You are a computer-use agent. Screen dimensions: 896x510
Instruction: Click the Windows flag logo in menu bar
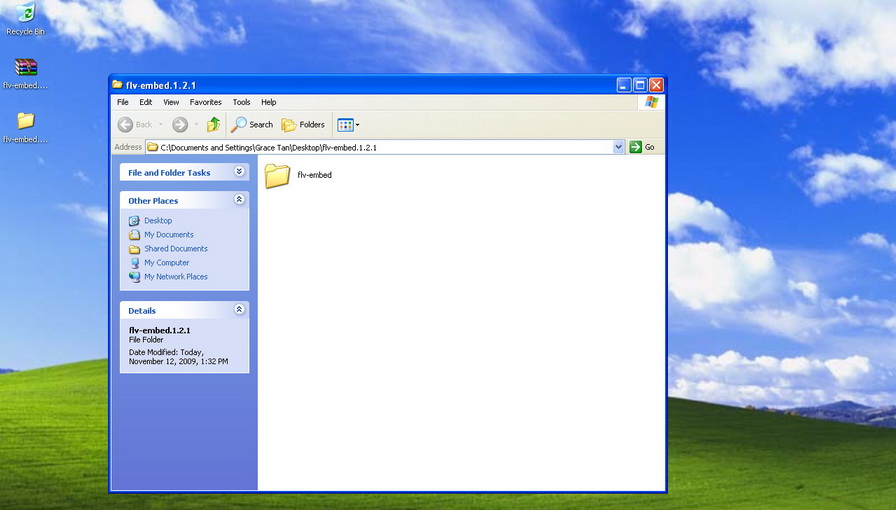[651, 102]
